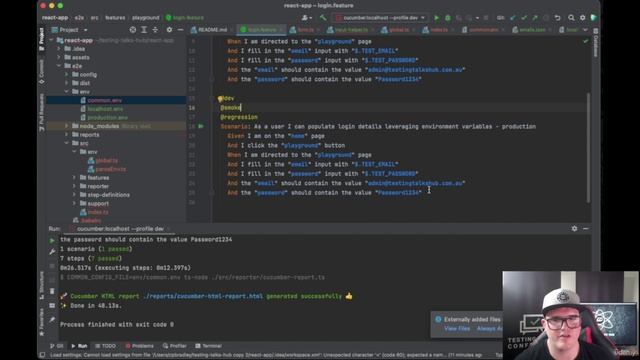Open the Terminal tool window tab
640x360 pixels.
pos(208,346)
